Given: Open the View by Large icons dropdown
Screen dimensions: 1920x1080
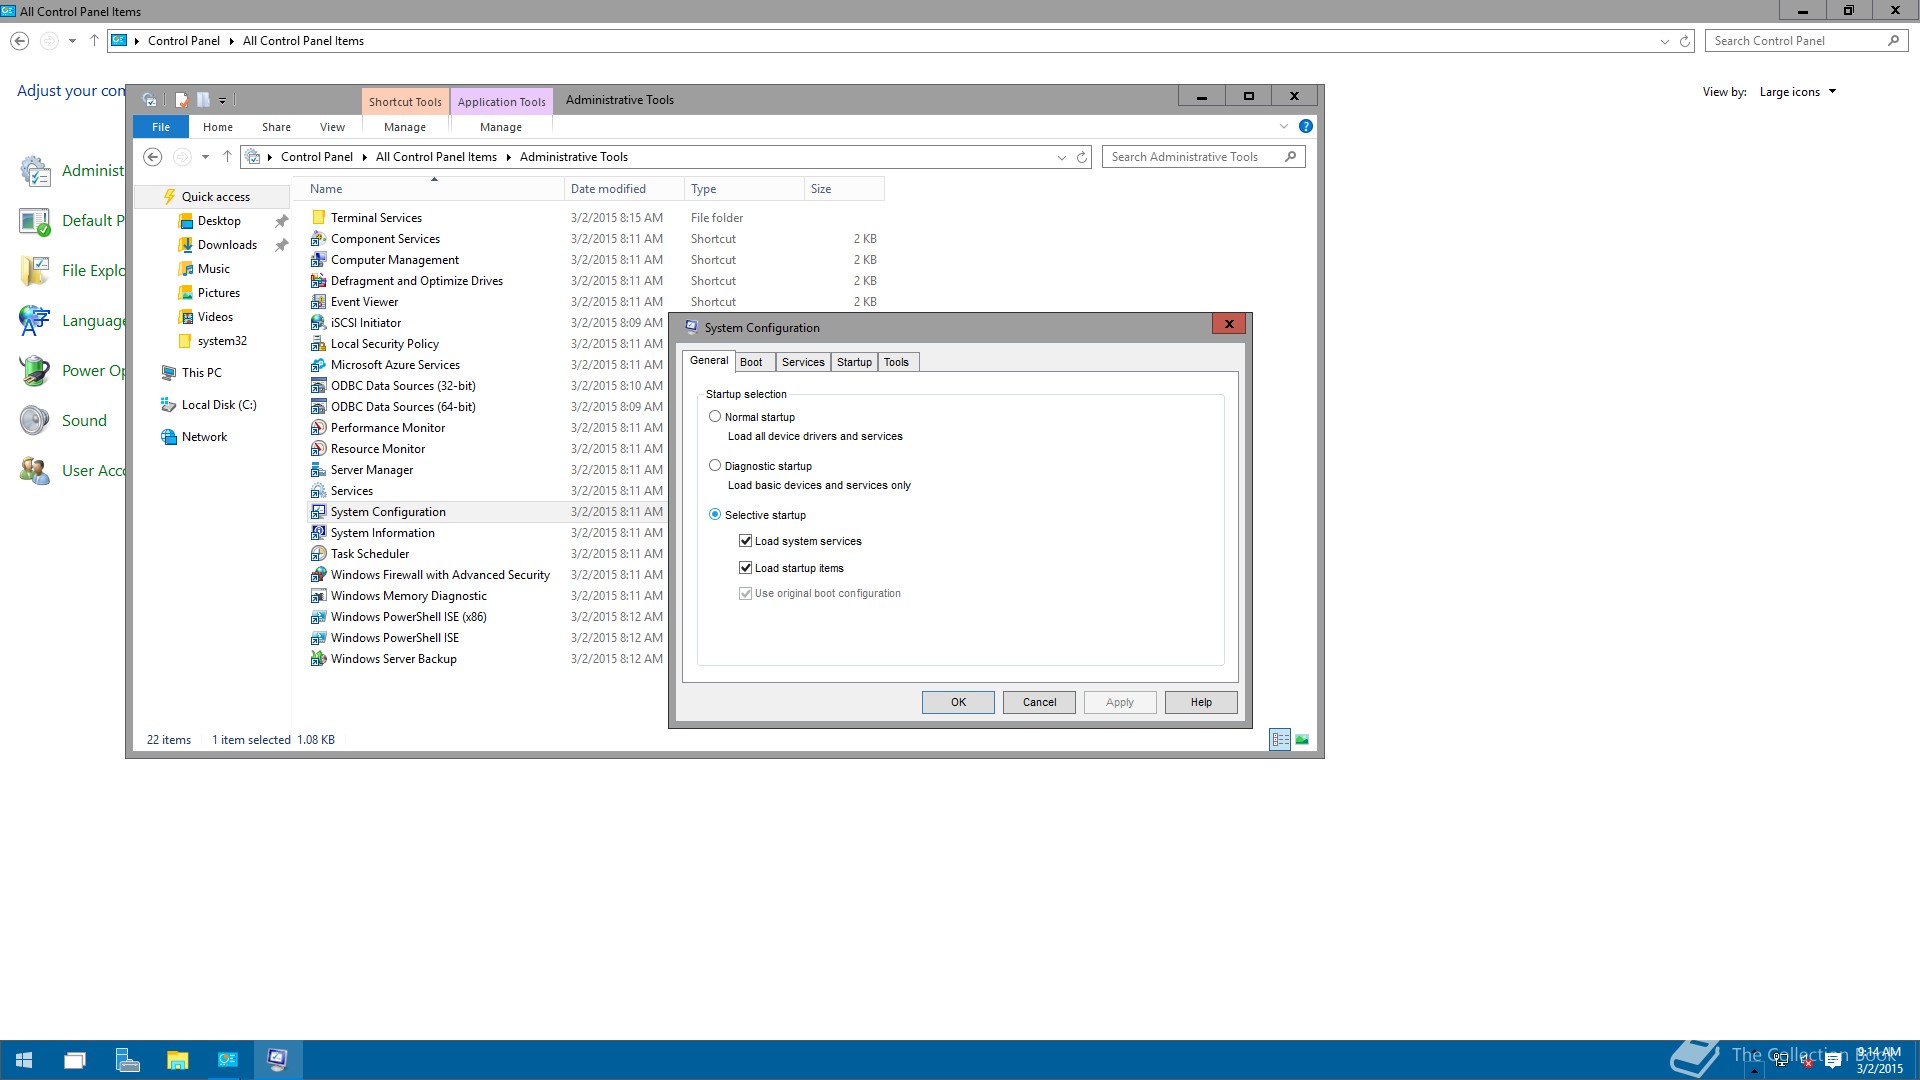Looking at the screenshot, I should tap(1798, 92).
